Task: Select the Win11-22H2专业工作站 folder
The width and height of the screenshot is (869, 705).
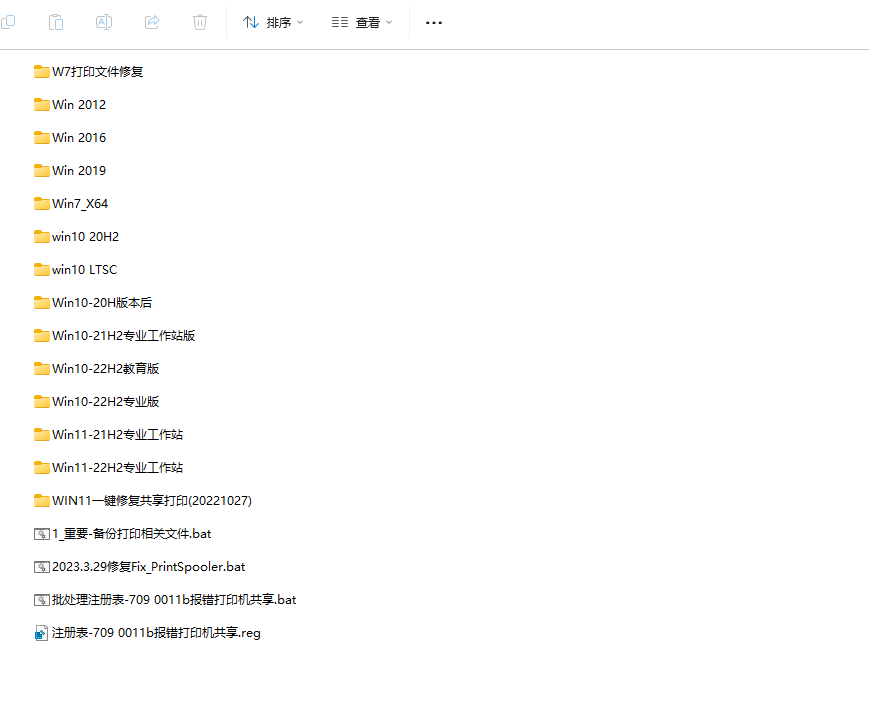Action: (117, 467)
